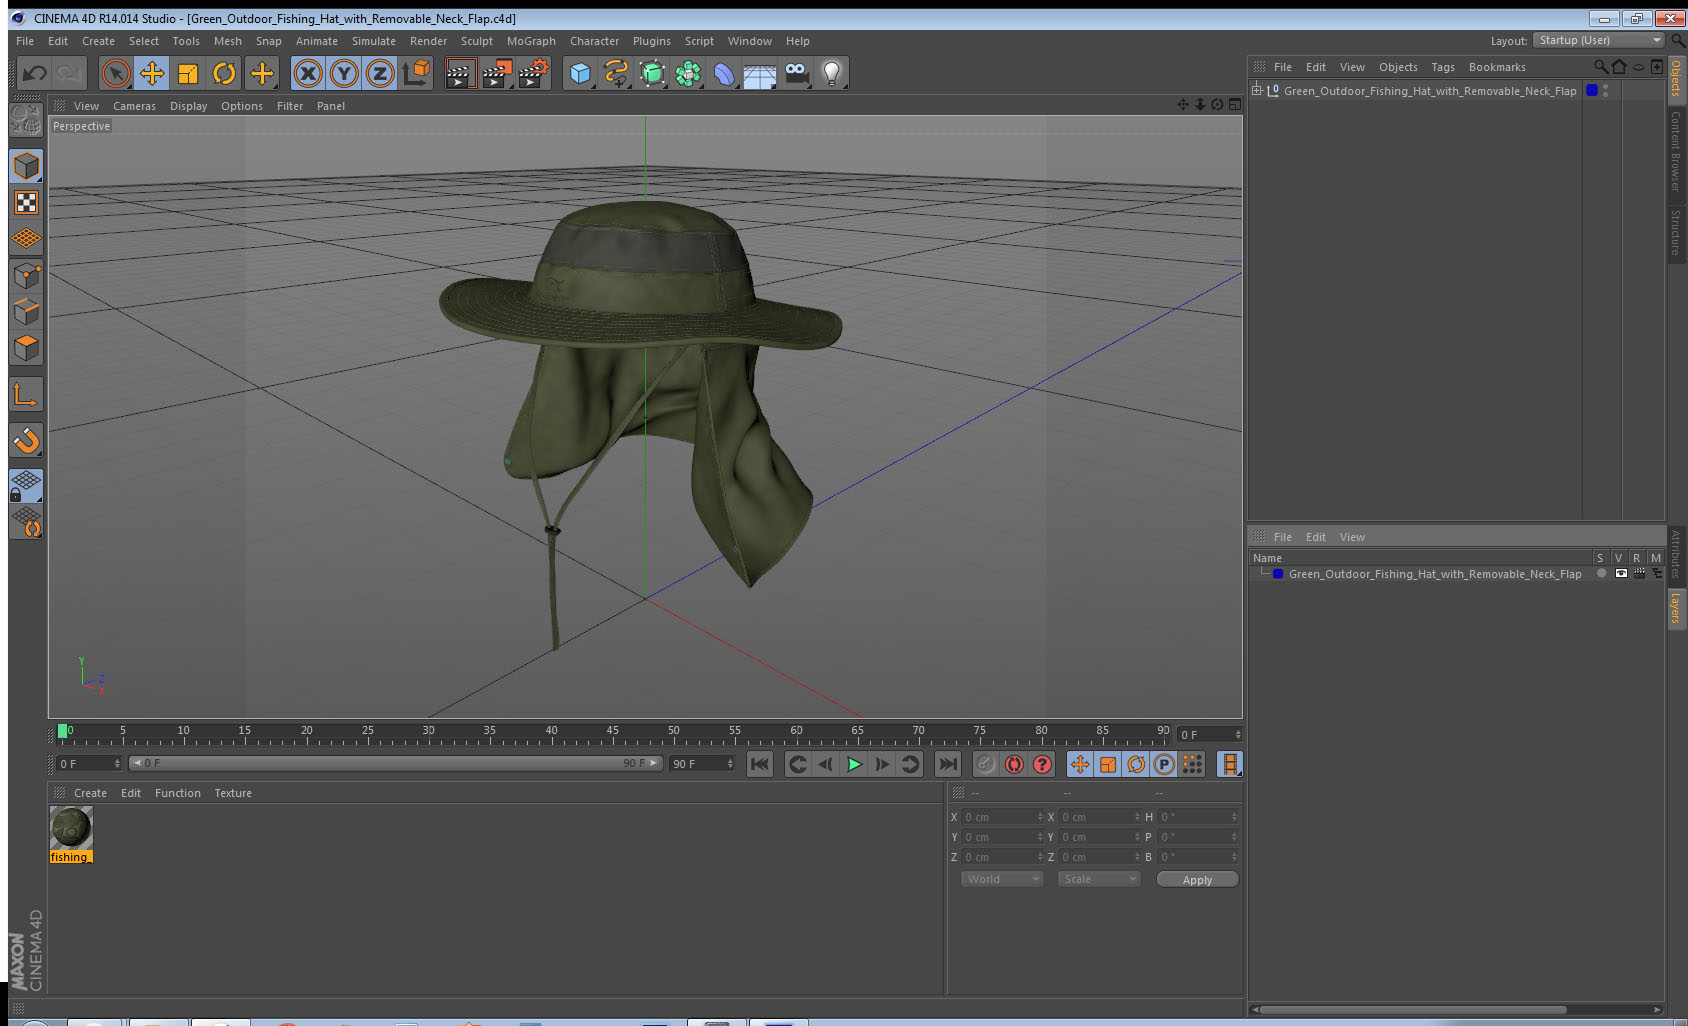Add a Camera object
This screenshot has height=1026, width=1688.
pyautogui.click(x=796, y=73)
